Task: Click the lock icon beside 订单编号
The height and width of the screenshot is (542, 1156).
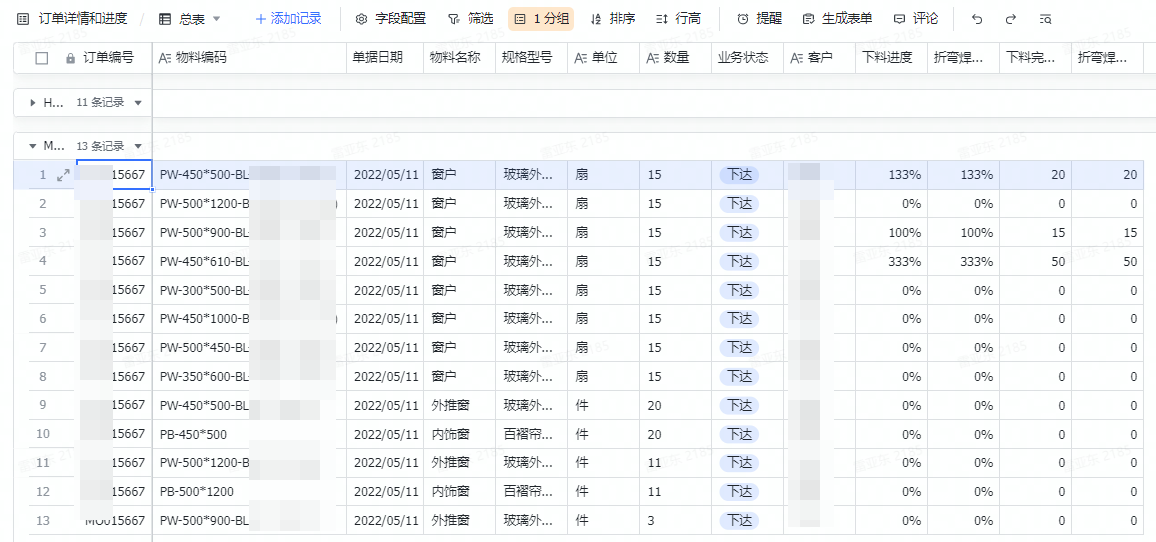Action: click(x=71, y=58)
